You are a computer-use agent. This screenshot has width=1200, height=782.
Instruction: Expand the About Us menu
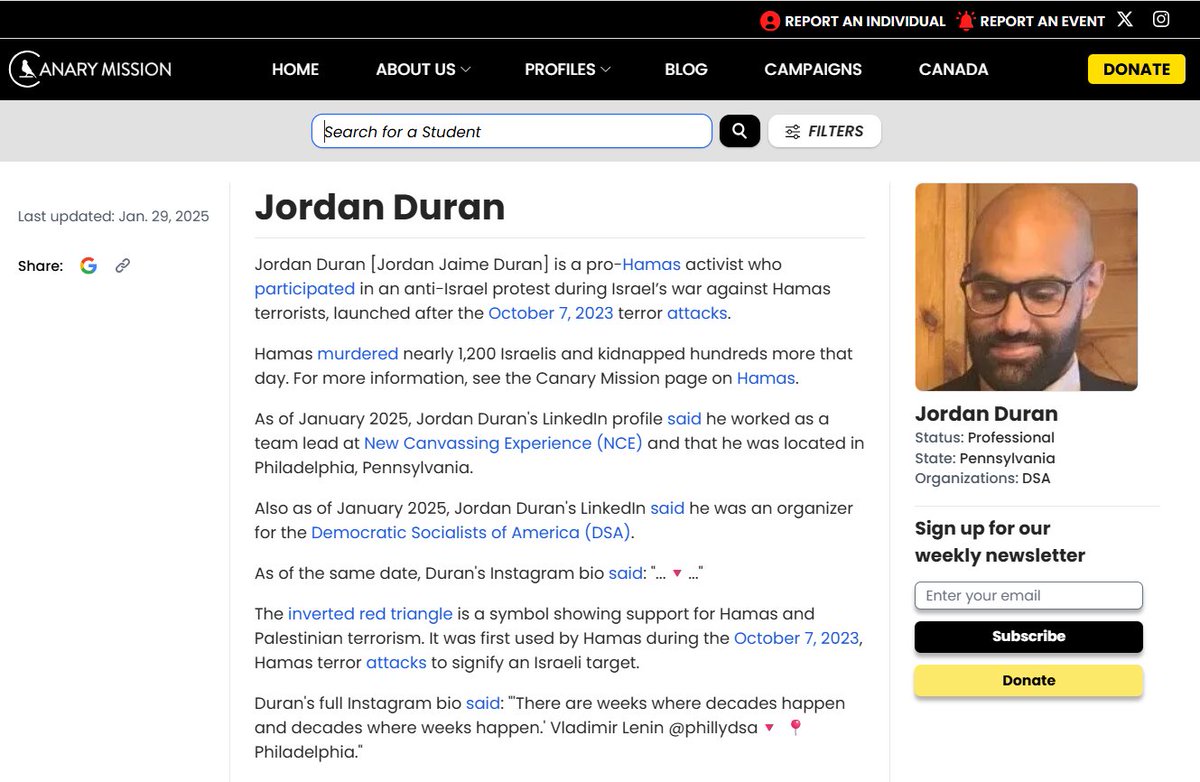coord(423,69)
